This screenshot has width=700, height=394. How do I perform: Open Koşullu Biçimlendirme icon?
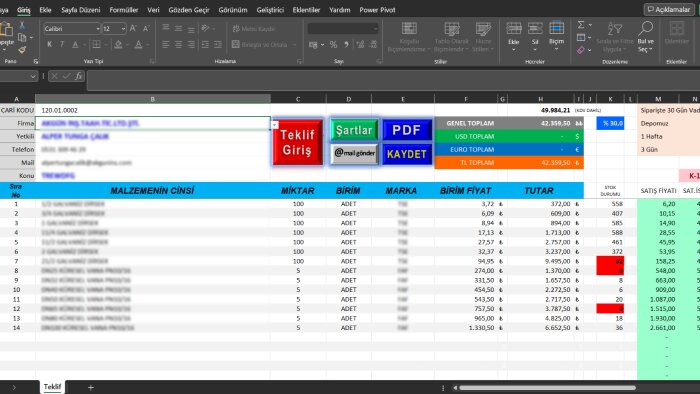(409, 29)
